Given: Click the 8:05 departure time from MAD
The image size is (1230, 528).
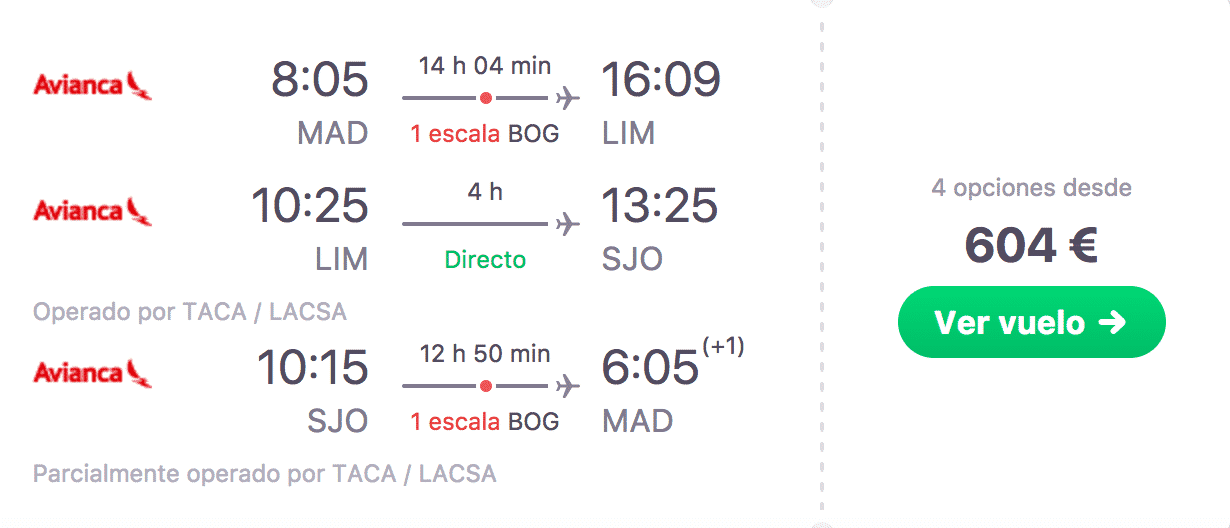Looking at the screenshot, I should [x=320, y=79].
